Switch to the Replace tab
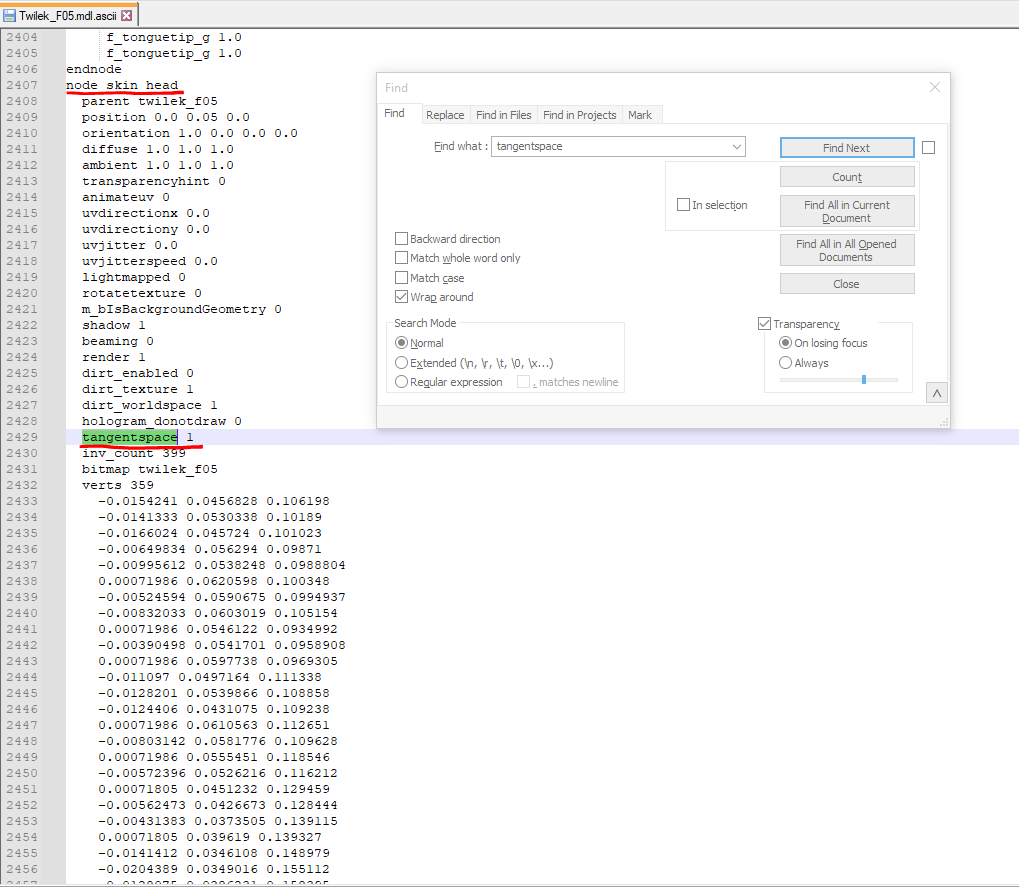 pos(445,115)
